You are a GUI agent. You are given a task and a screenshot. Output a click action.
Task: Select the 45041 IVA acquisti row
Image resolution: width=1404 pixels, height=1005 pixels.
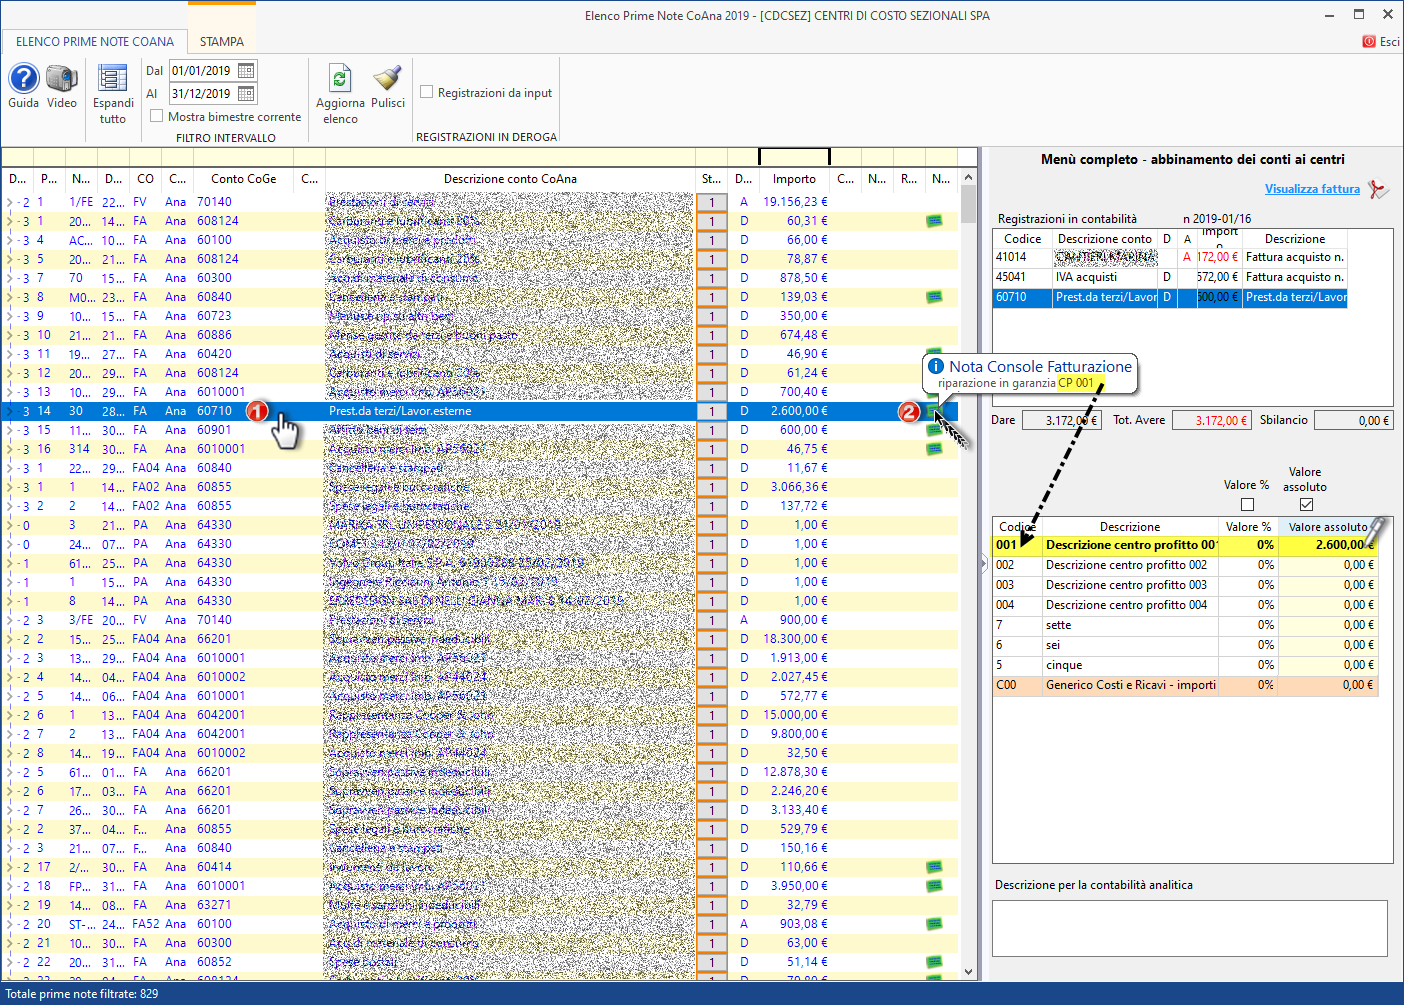1170,277
